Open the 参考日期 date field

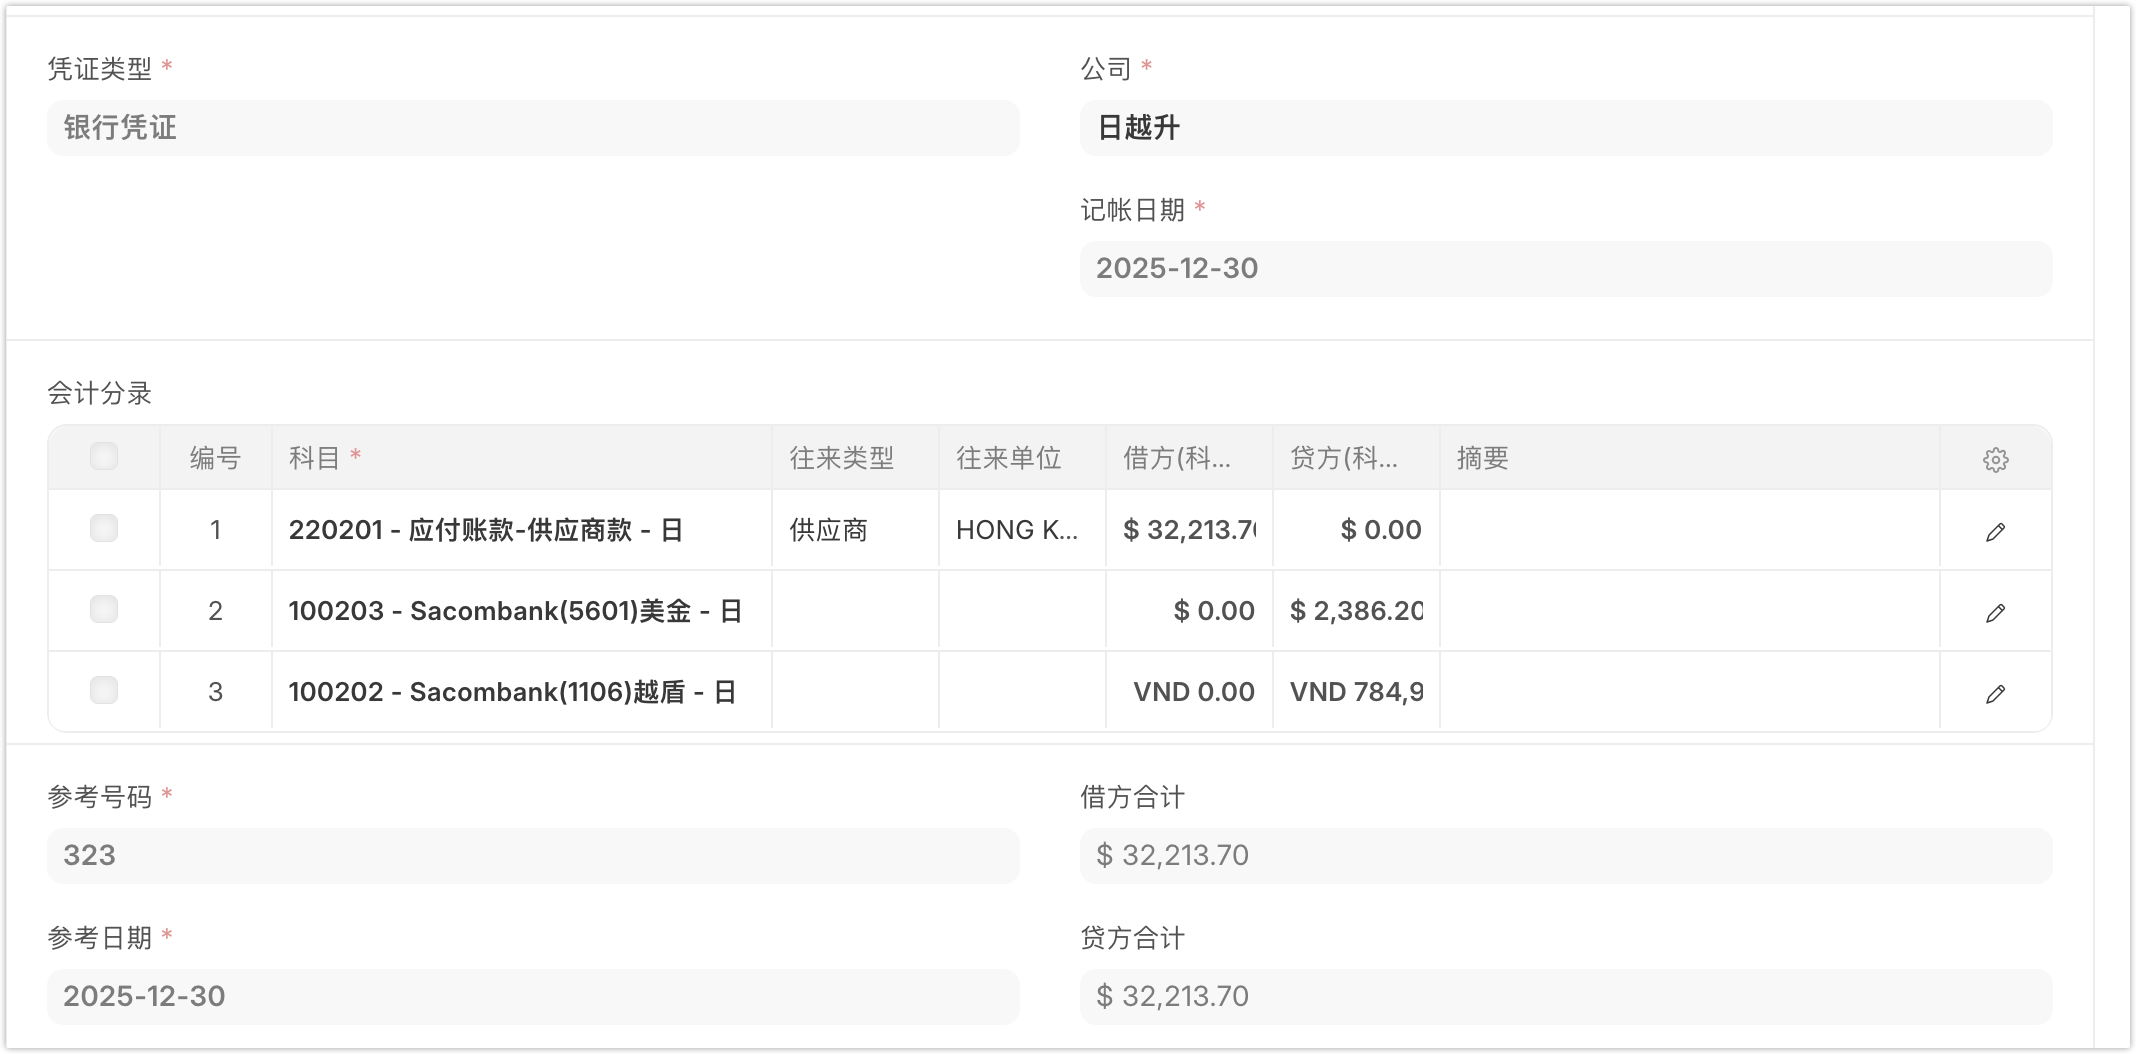(x=533, y=997)
